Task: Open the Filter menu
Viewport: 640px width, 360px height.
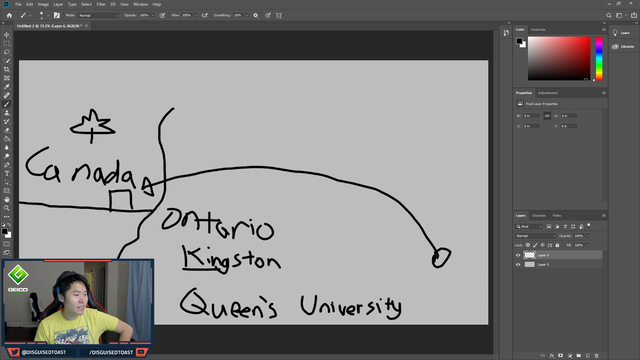Action: [x=101, y=4]
